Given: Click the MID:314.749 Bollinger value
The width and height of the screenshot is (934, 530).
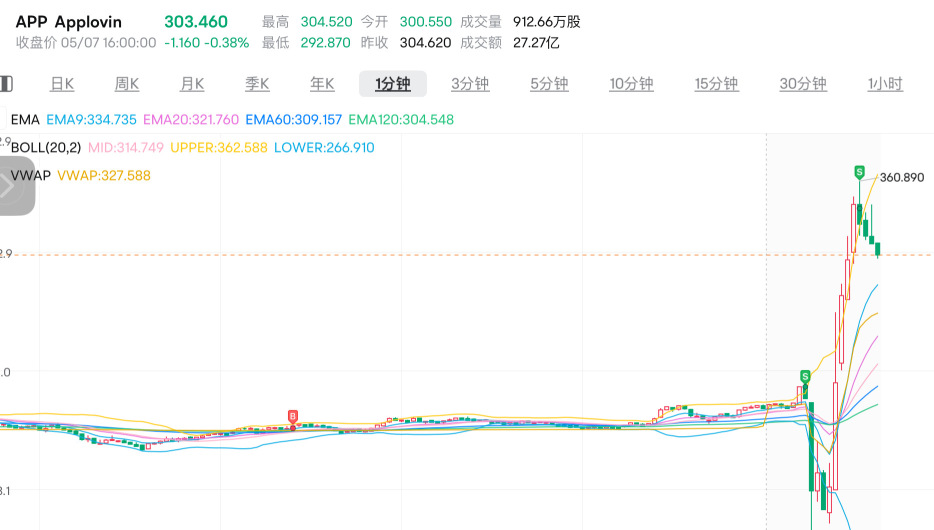Looking at the screenshot, I should click(x=126, y=148).
